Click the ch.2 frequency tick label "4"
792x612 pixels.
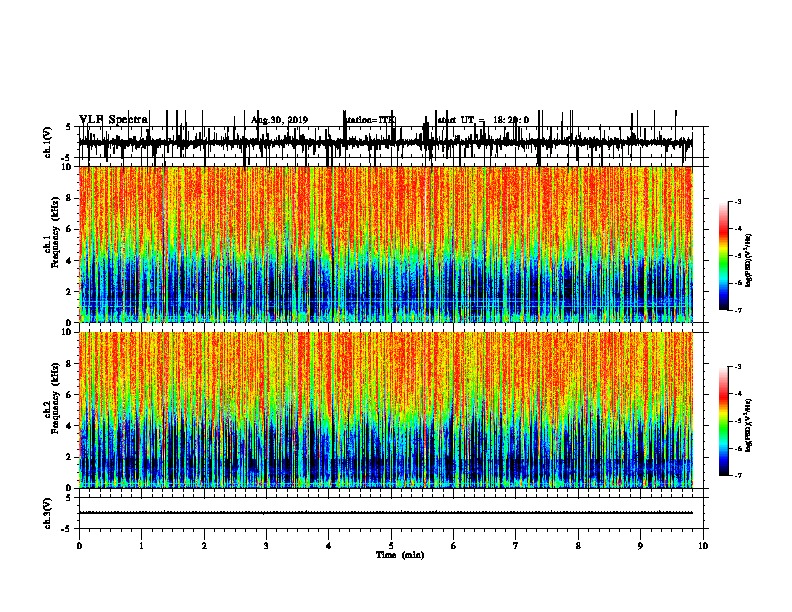pos(70,426)
